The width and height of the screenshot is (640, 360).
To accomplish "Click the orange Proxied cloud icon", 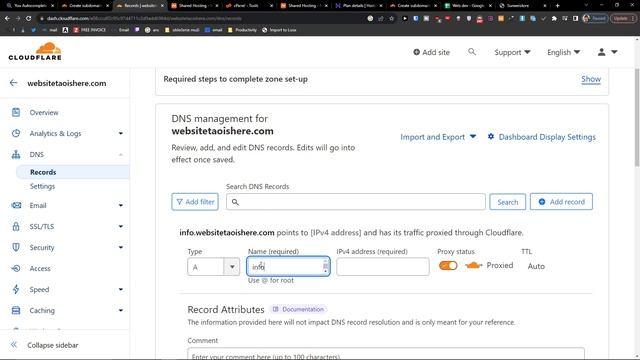I will pyautogui.click(x=473, y=266).
